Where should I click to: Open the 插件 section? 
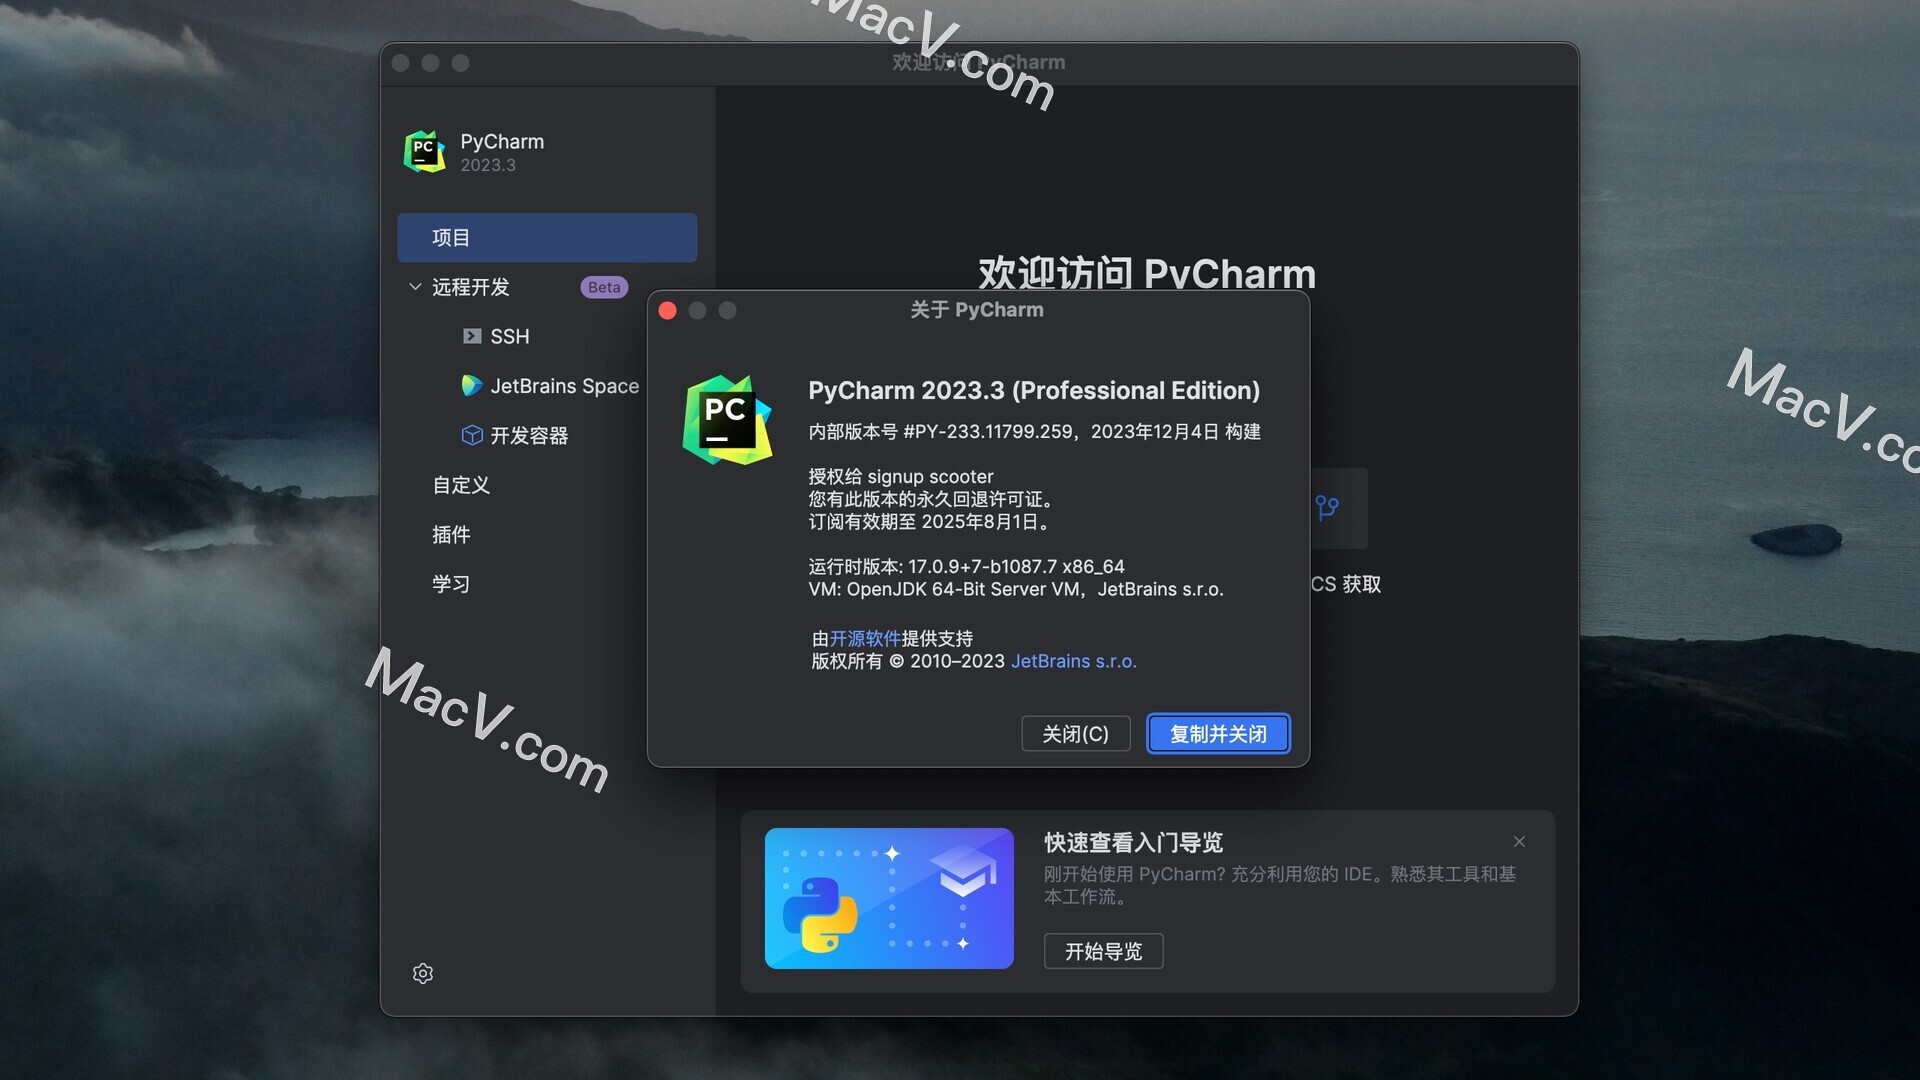(x=451, y=534)
